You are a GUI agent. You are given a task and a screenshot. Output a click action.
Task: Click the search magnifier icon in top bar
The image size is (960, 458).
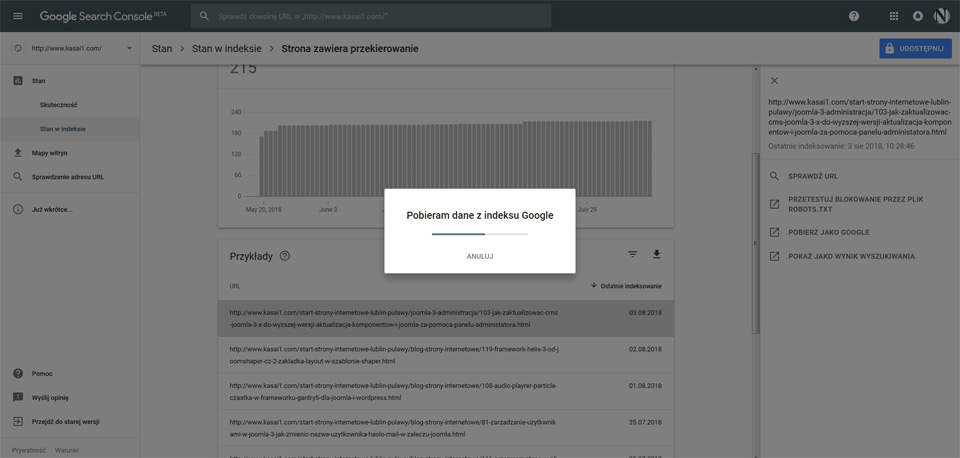pyautogui.click(x=205, y=16)
